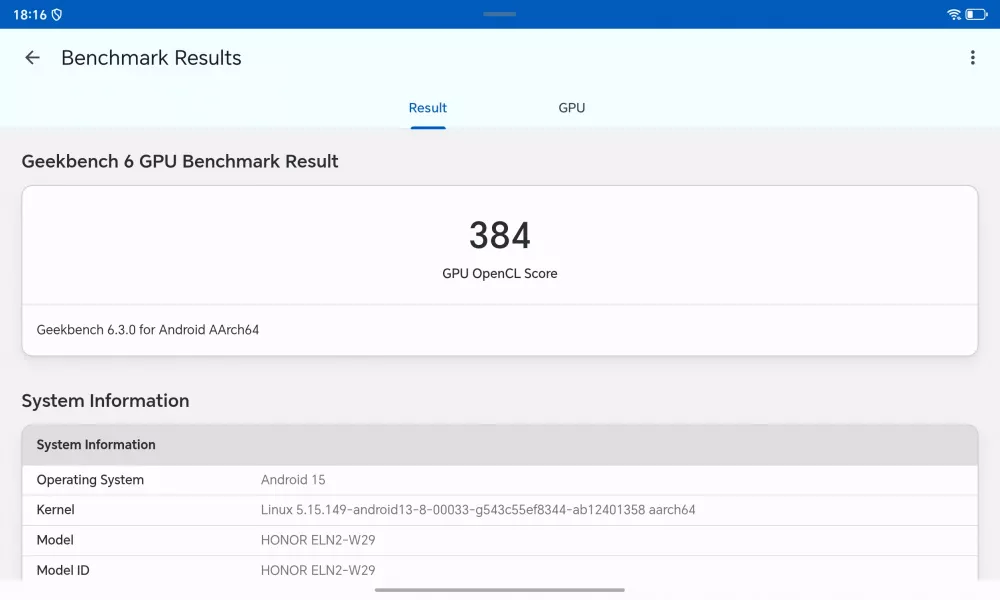Tap the battery status icon
The image size is (1000, 600).
pyautogui.click(x=976, y=14)
